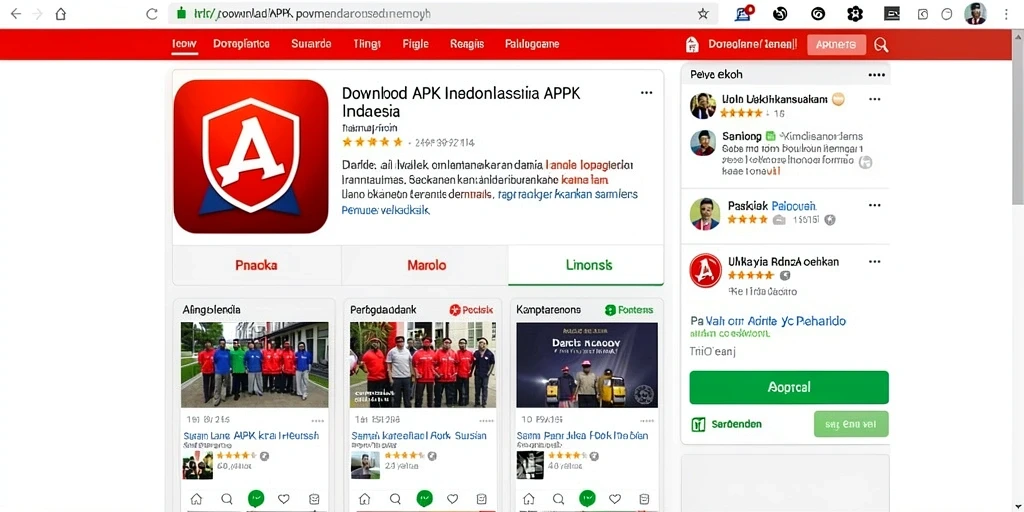The image size is (1024, 512).
Task: Open the red-shirt photo in Perbgdaodank card
Action: [423, 364]
